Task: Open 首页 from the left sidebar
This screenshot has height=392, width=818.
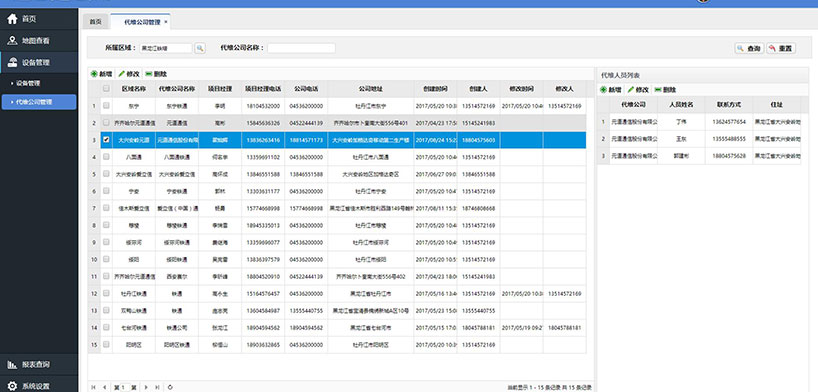Action: pyautogui.click(x=39, y=19)
